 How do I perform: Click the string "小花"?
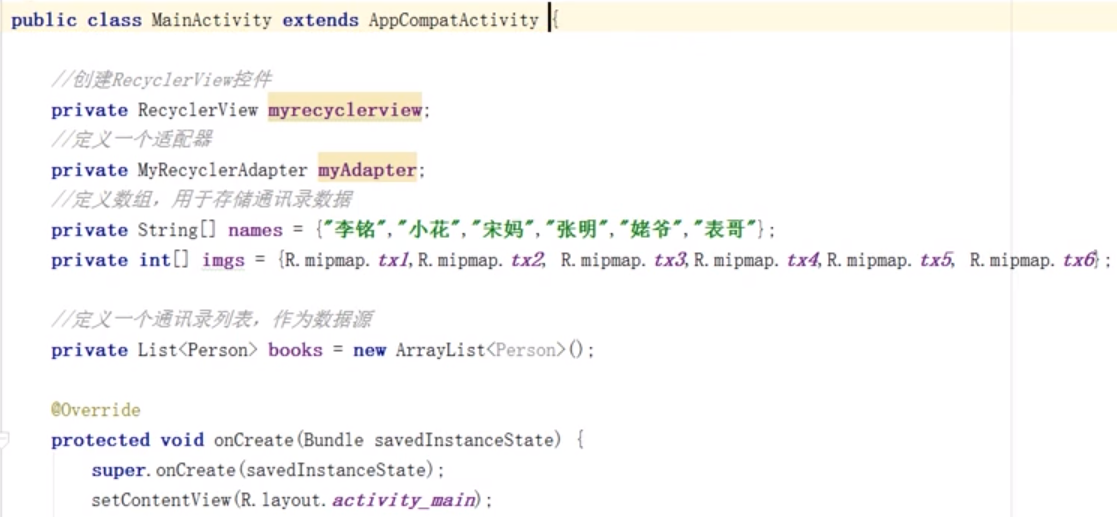pos(432,230)
